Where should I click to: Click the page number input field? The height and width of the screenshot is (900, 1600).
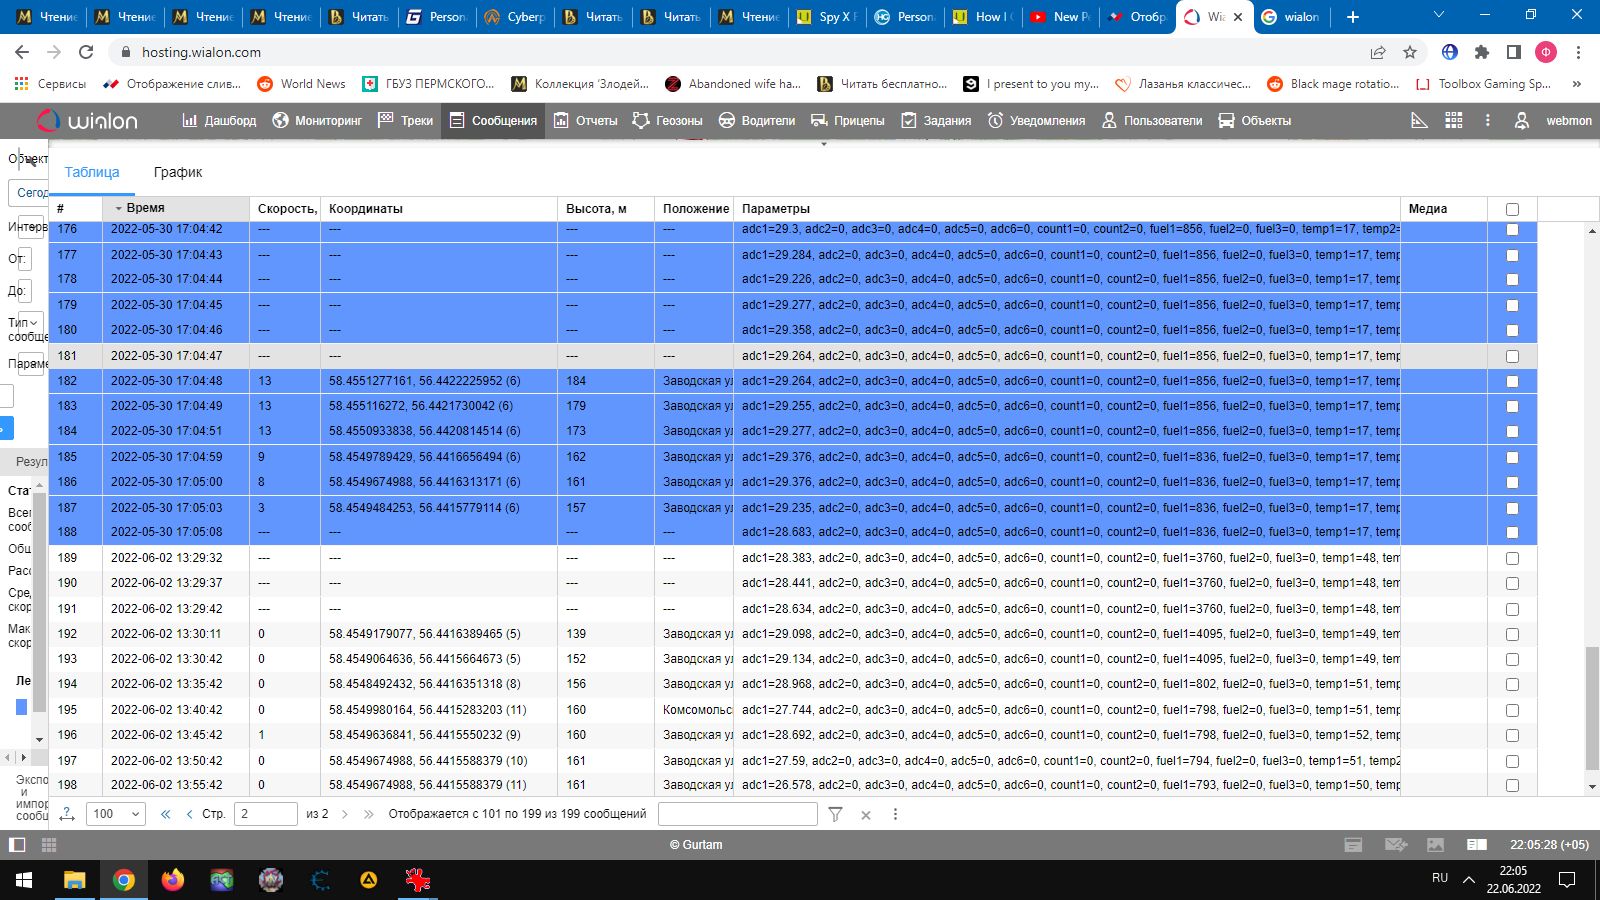tap(265, 814)
